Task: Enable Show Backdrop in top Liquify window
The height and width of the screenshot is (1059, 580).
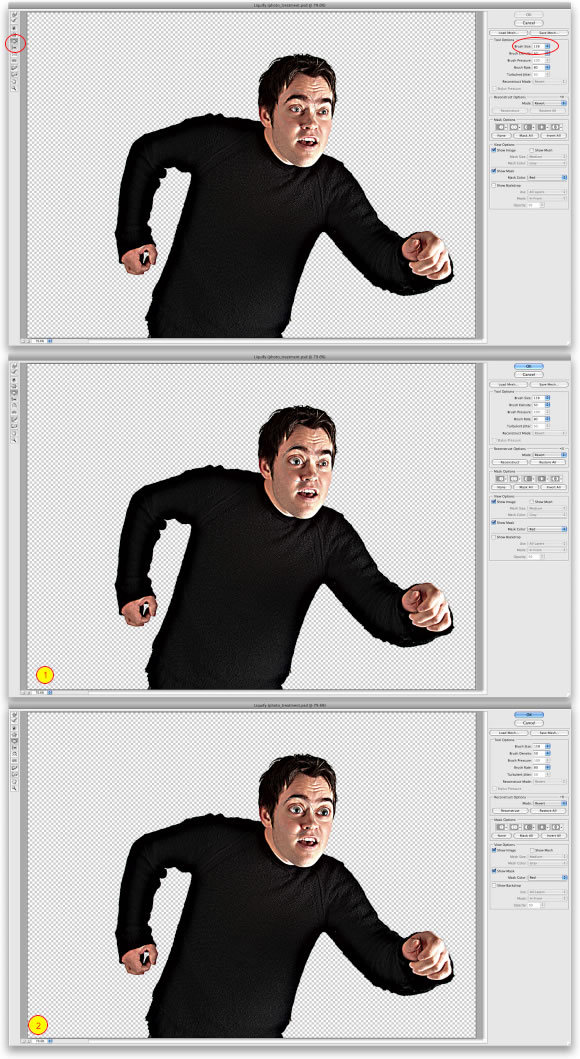Action: [x=494, y=186]
